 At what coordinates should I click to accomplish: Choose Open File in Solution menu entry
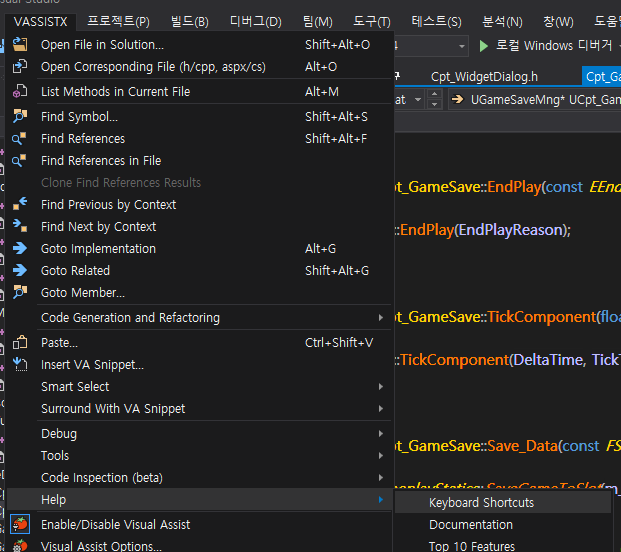(200, 44)
